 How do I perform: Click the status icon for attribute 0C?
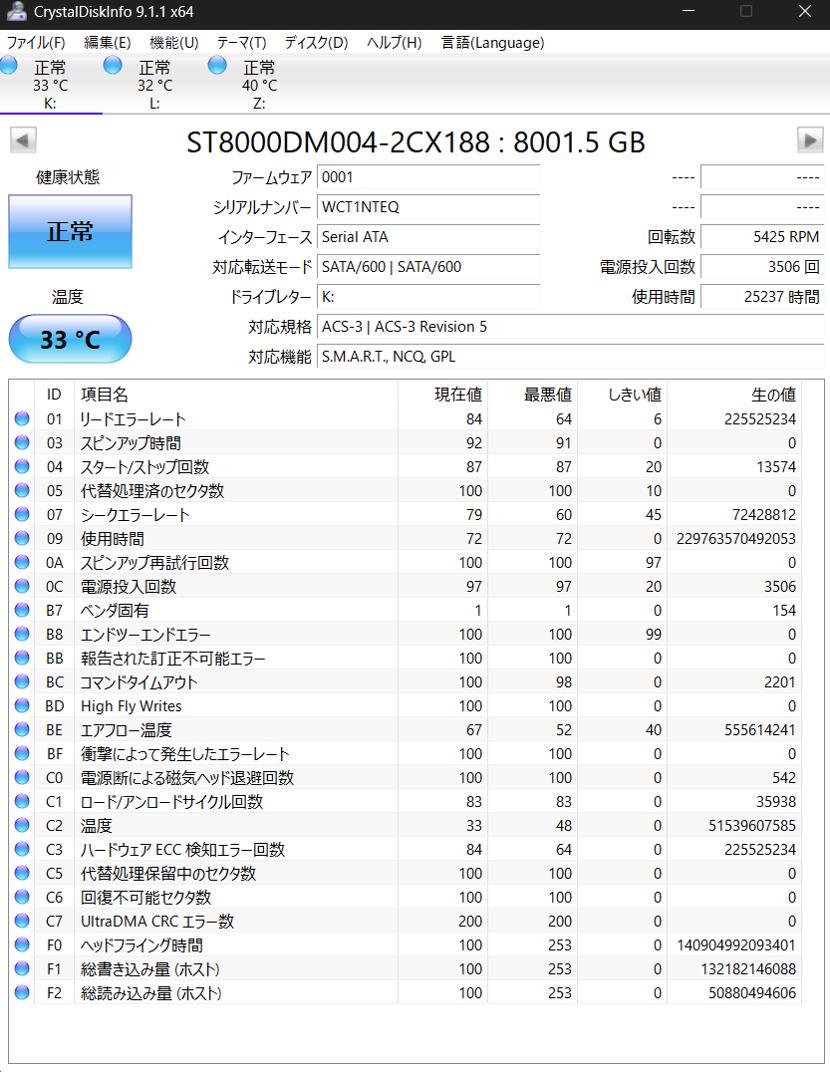click(x=22, y=586)
